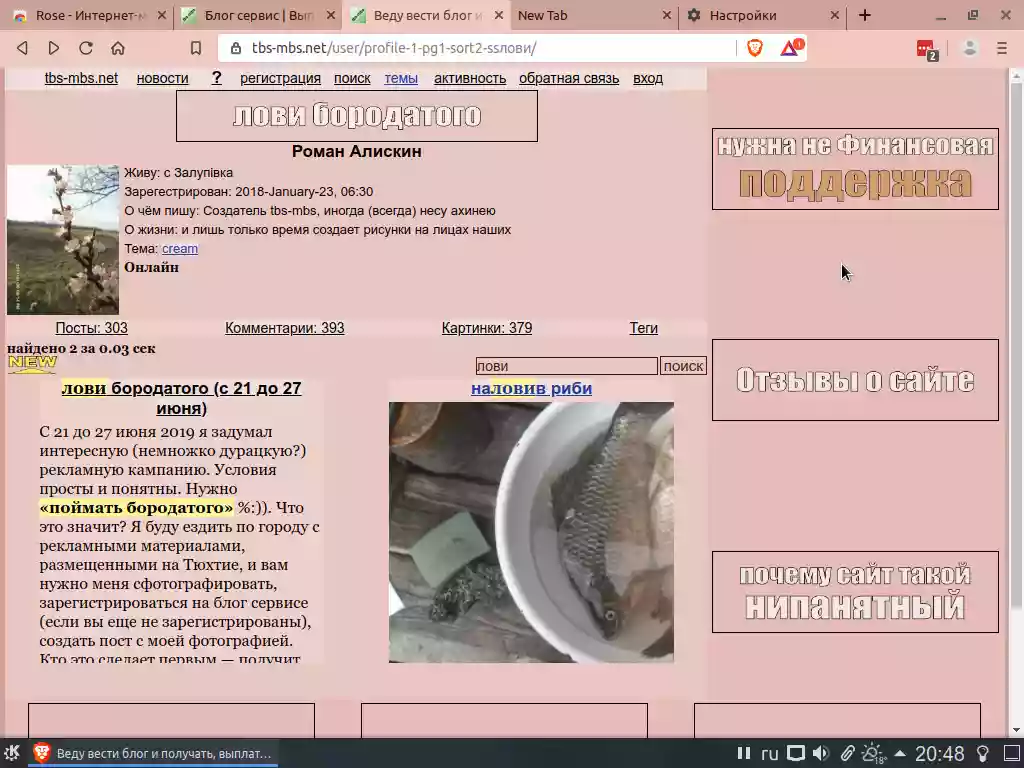This screenshot has width=1024, height=768.
Task: Go to the browser home page
Action: pyautogui.click(x=118, y=48)
